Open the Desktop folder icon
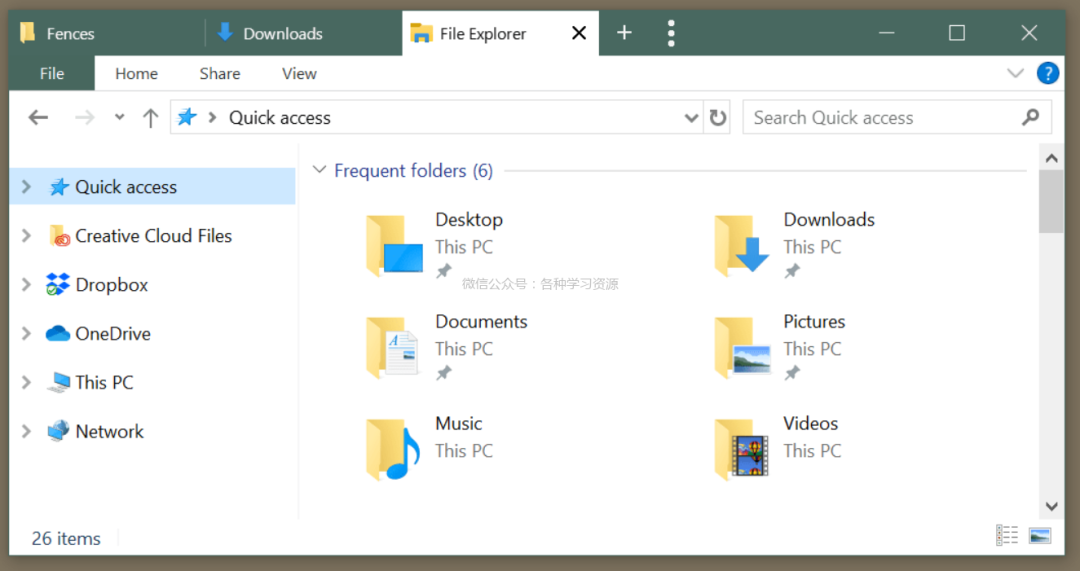 click(x=394, y=246)
